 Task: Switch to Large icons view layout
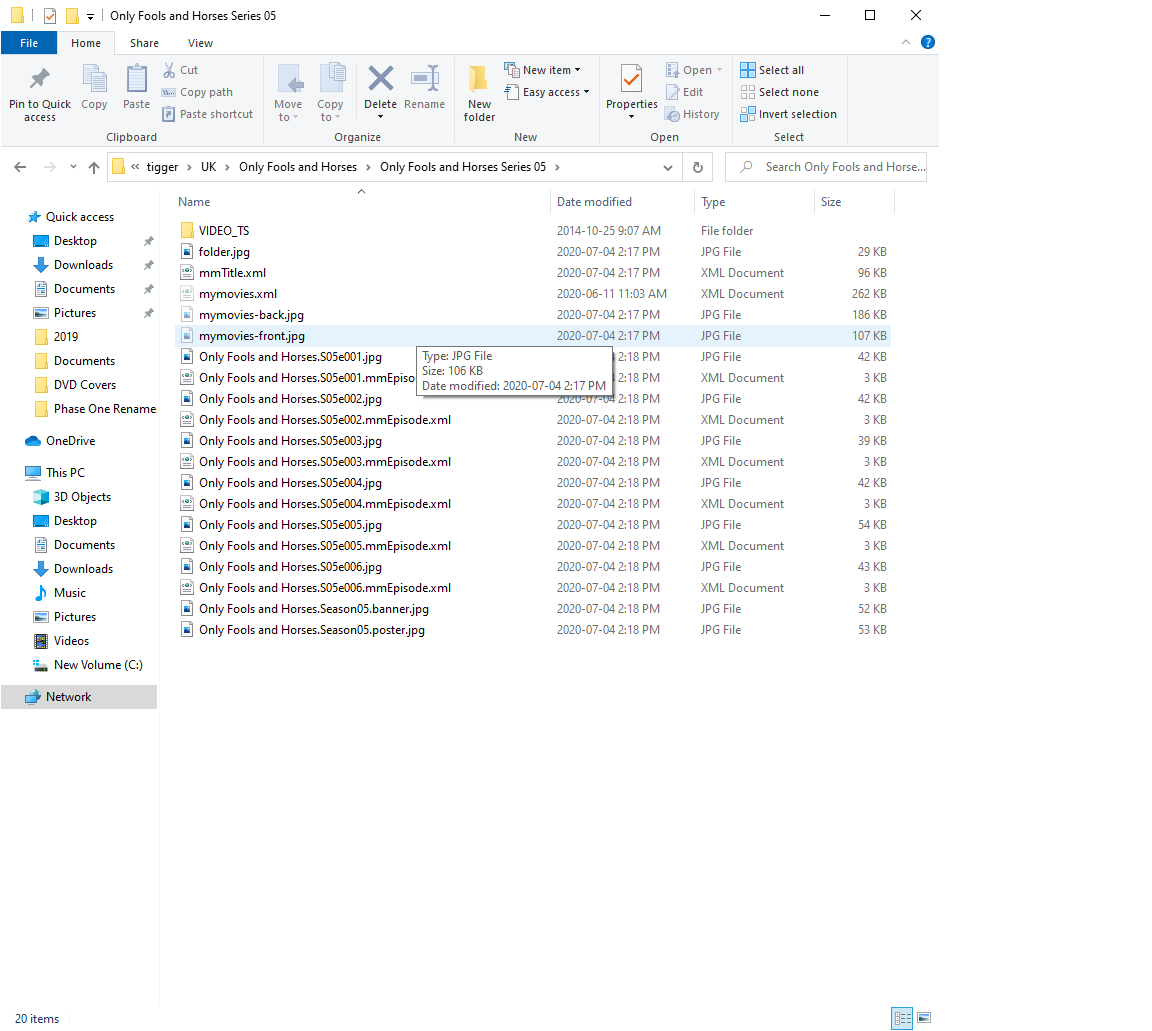[x=924, y=1019]
